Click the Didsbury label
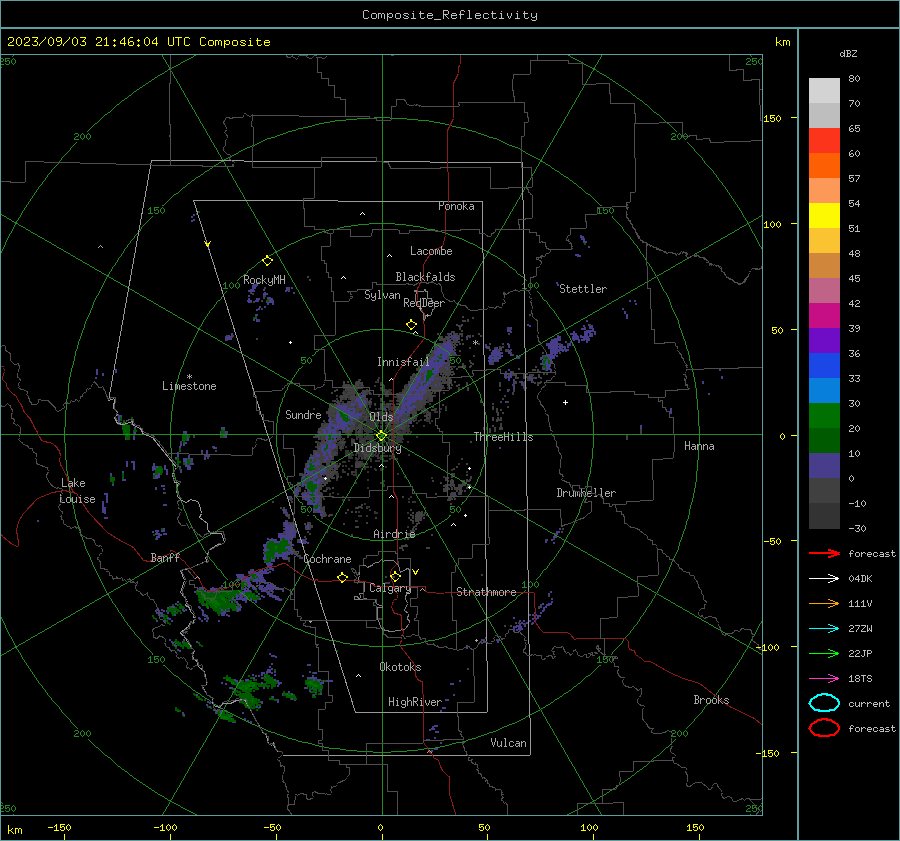Viewport: 900px width, 841px height. click(x=377, y=448)
